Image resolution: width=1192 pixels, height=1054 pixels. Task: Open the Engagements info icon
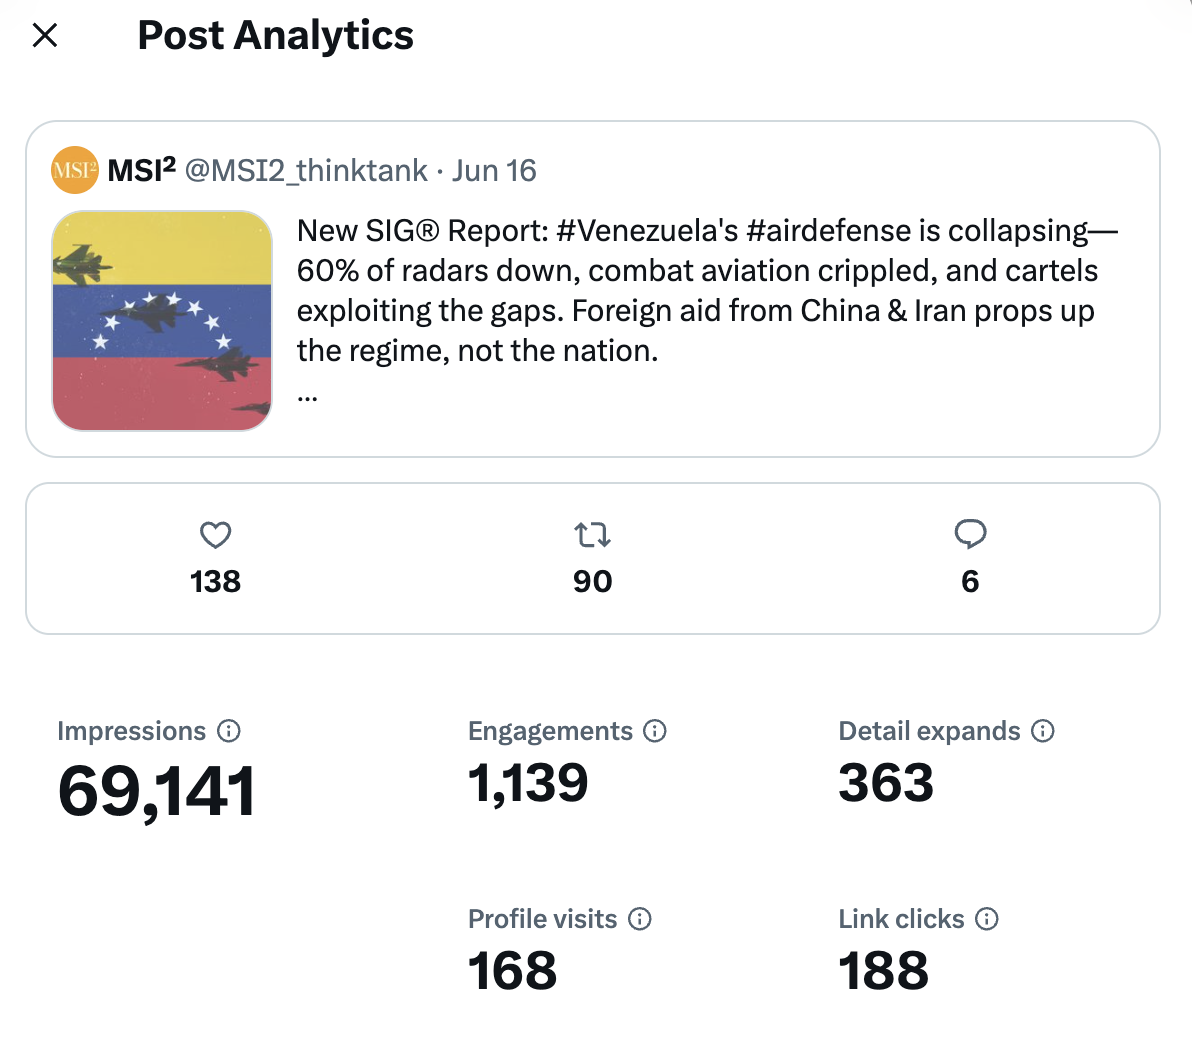pyautogui.click(x=655, y=731)
